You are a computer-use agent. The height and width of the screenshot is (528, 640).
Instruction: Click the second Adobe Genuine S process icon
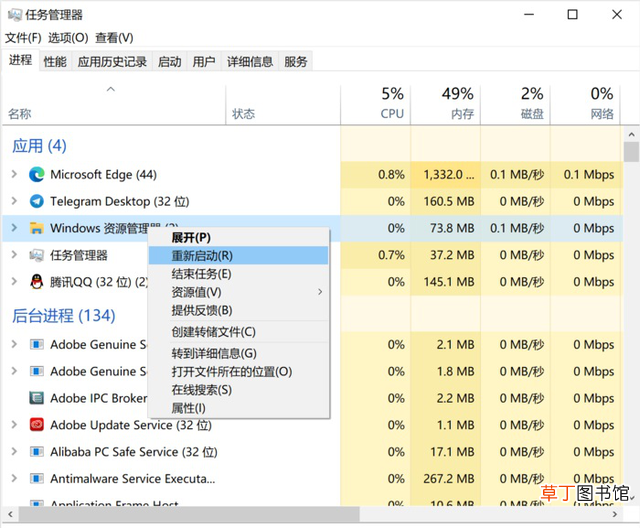pyautogui.click(x=37, y=371)
